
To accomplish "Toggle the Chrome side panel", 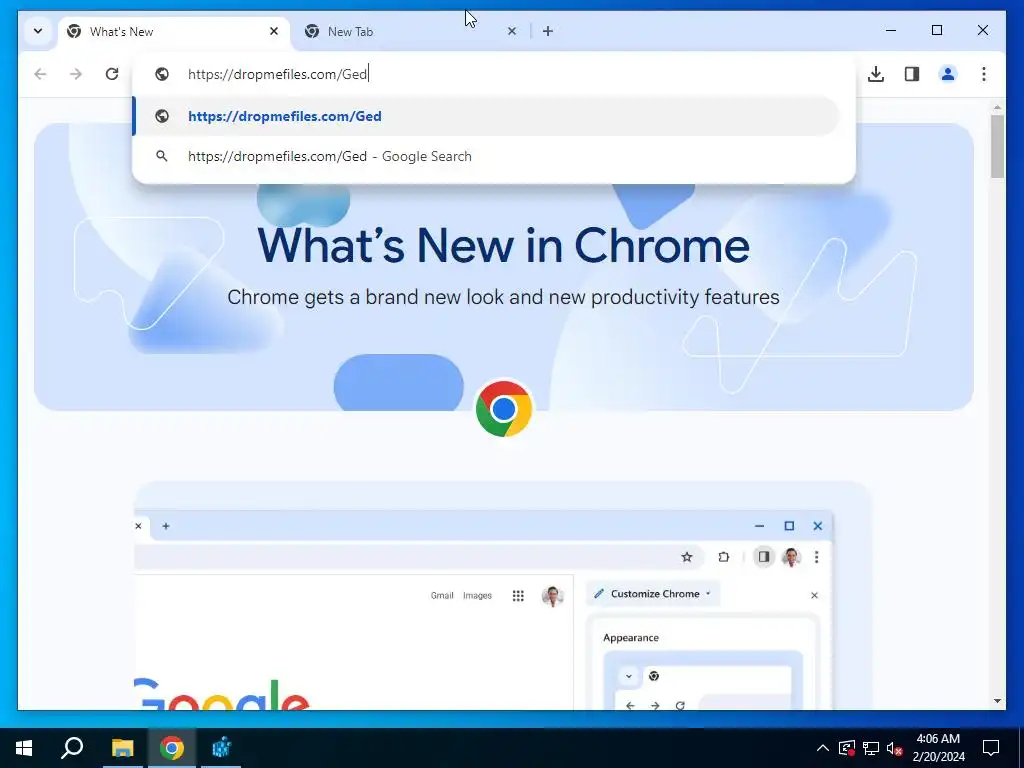I will click(912, 74).
